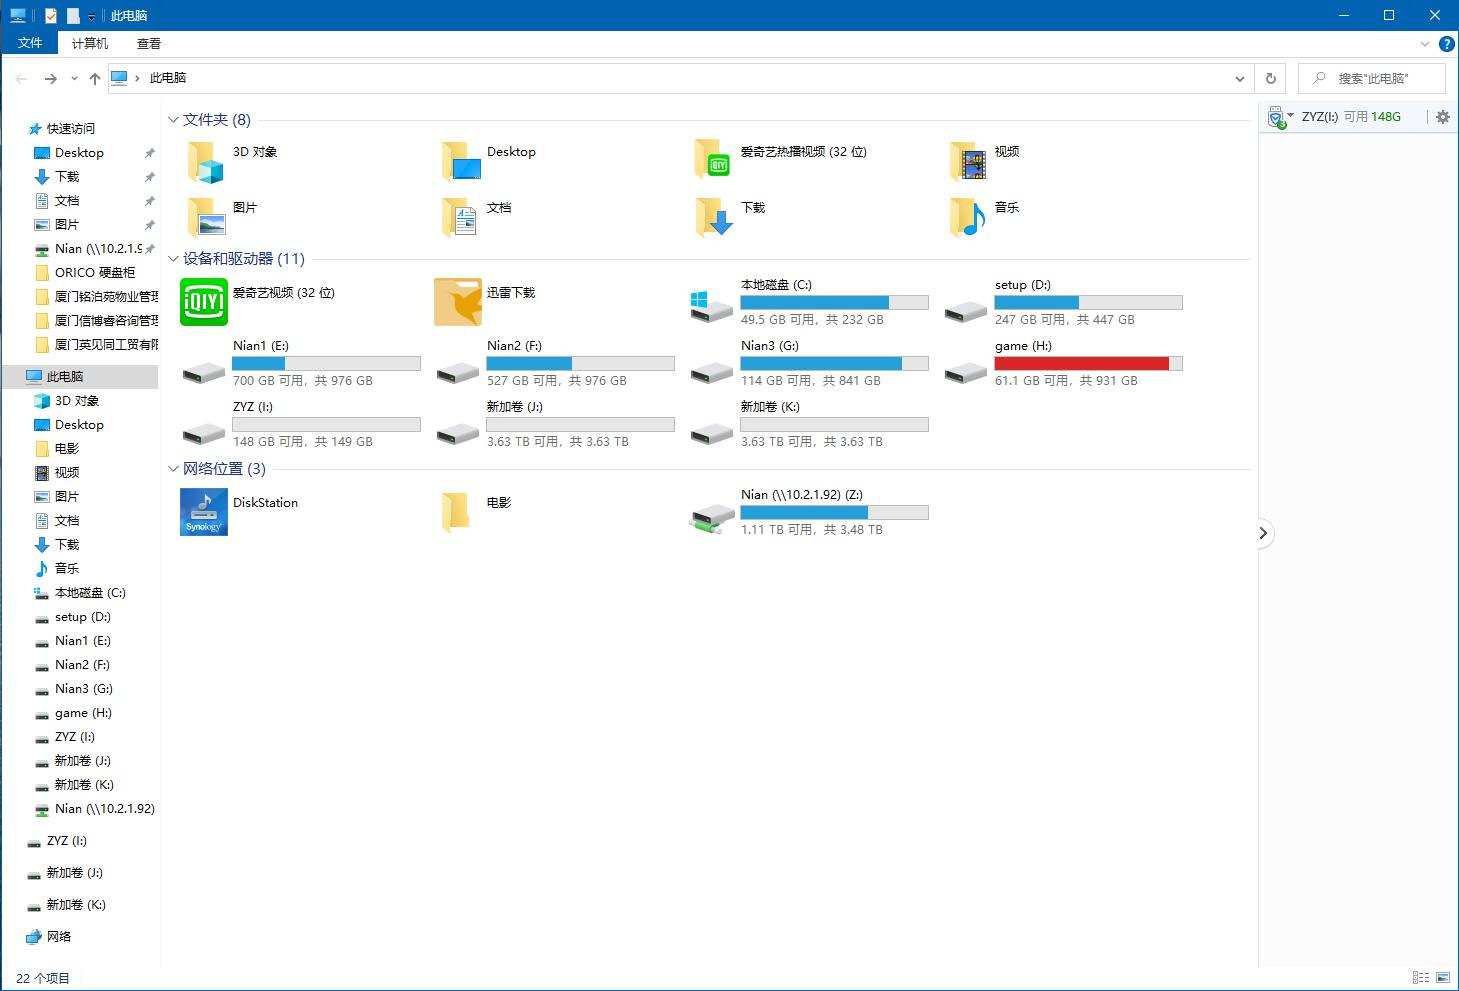Screen dimensions: 1459x991
Task: Collapse the 文件夹 (8) group
Action: coord(173,120)
